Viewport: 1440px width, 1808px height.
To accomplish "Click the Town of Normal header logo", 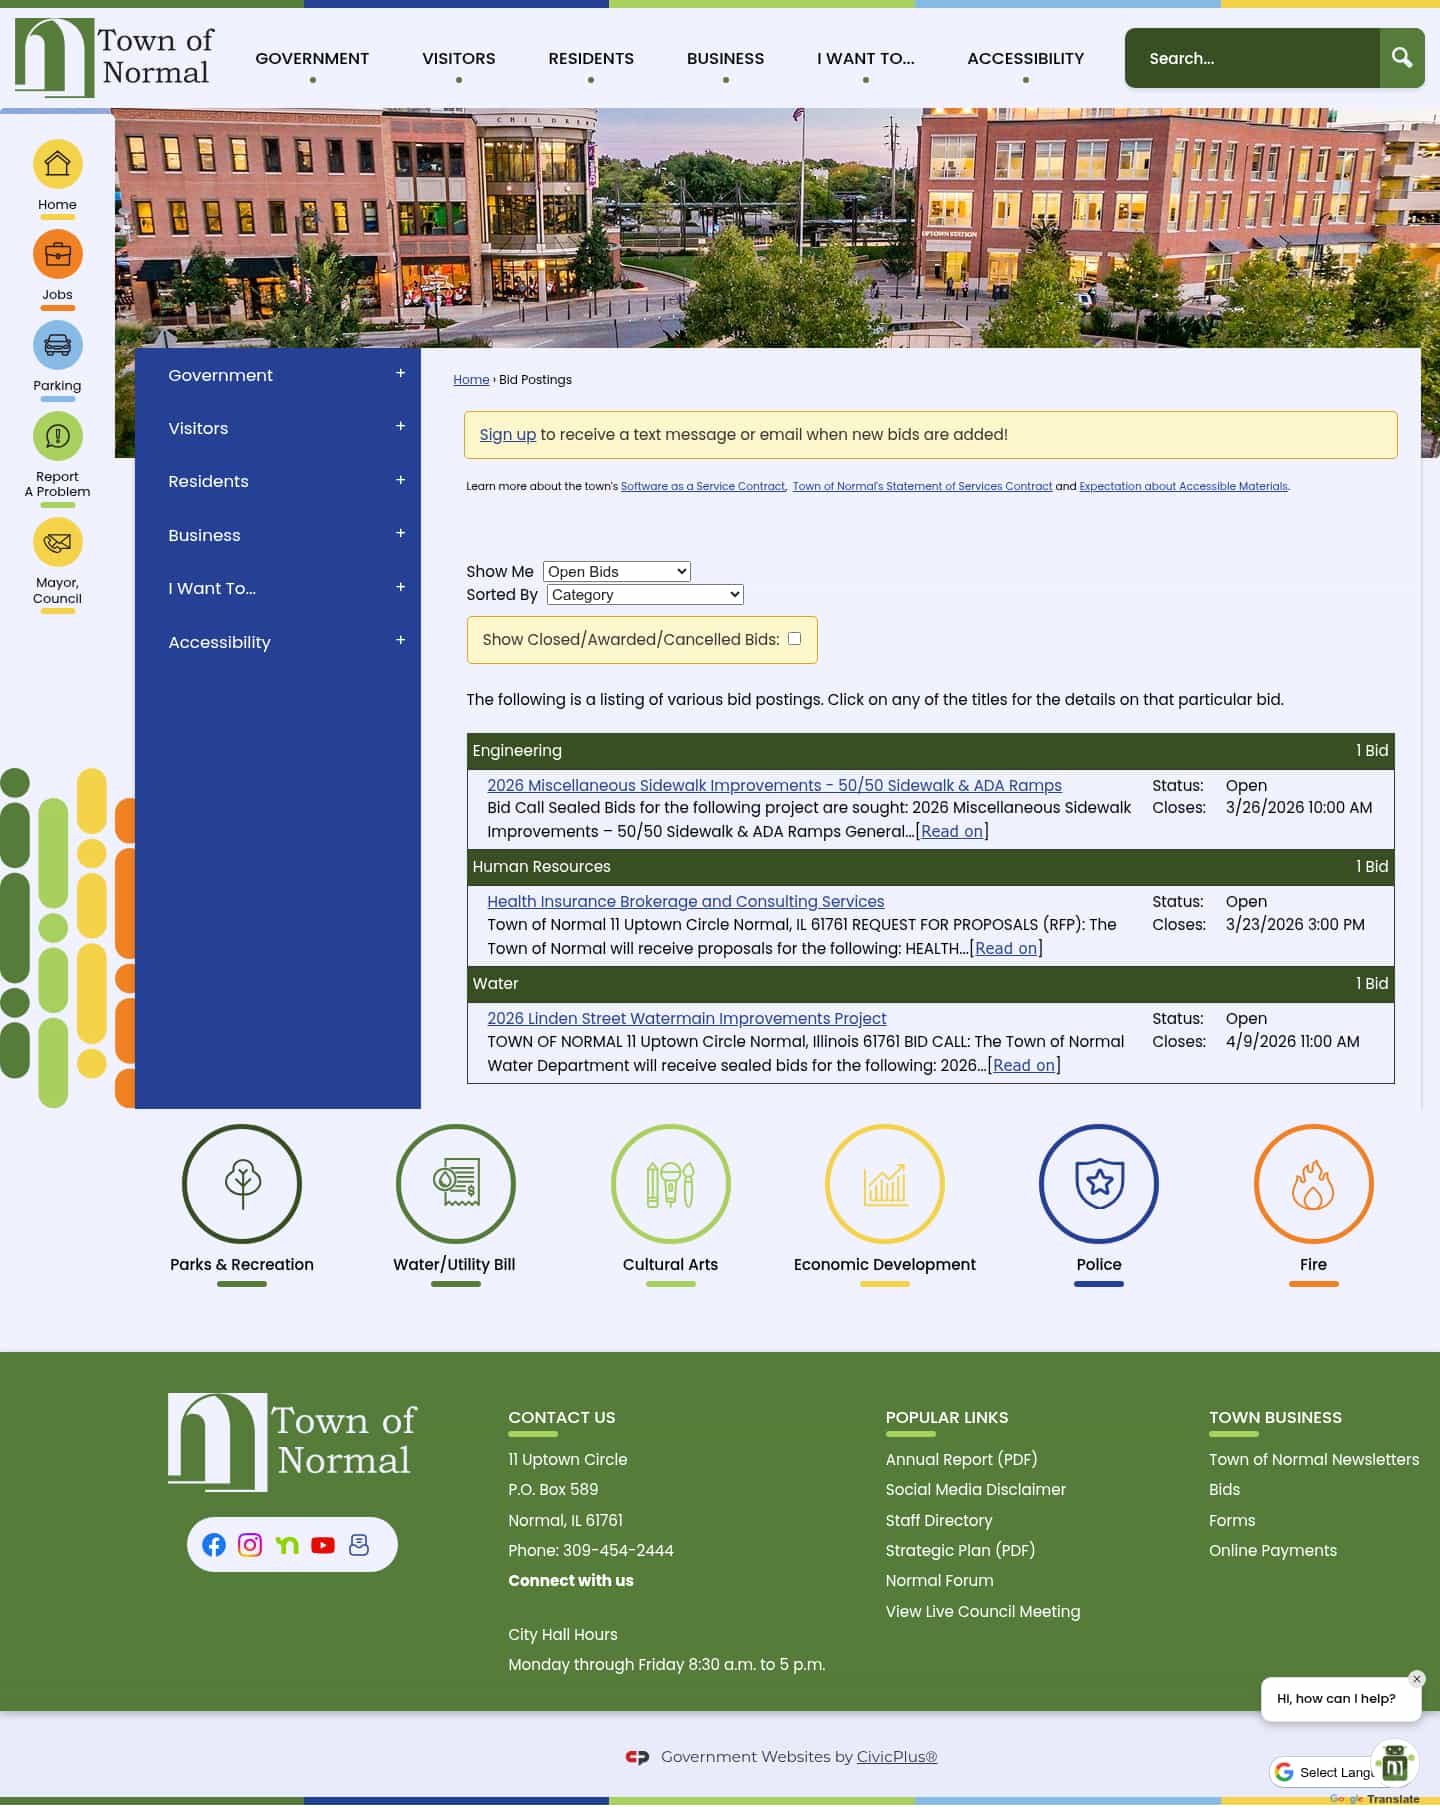I will click(x=114, y=58).
